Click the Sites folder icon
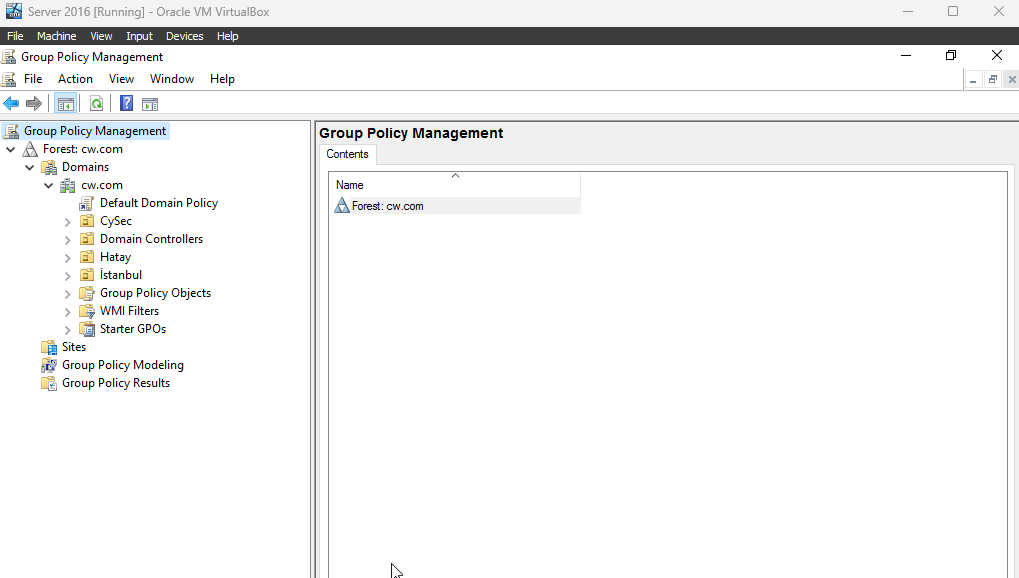1019x578 pixels. coord(49,348)
